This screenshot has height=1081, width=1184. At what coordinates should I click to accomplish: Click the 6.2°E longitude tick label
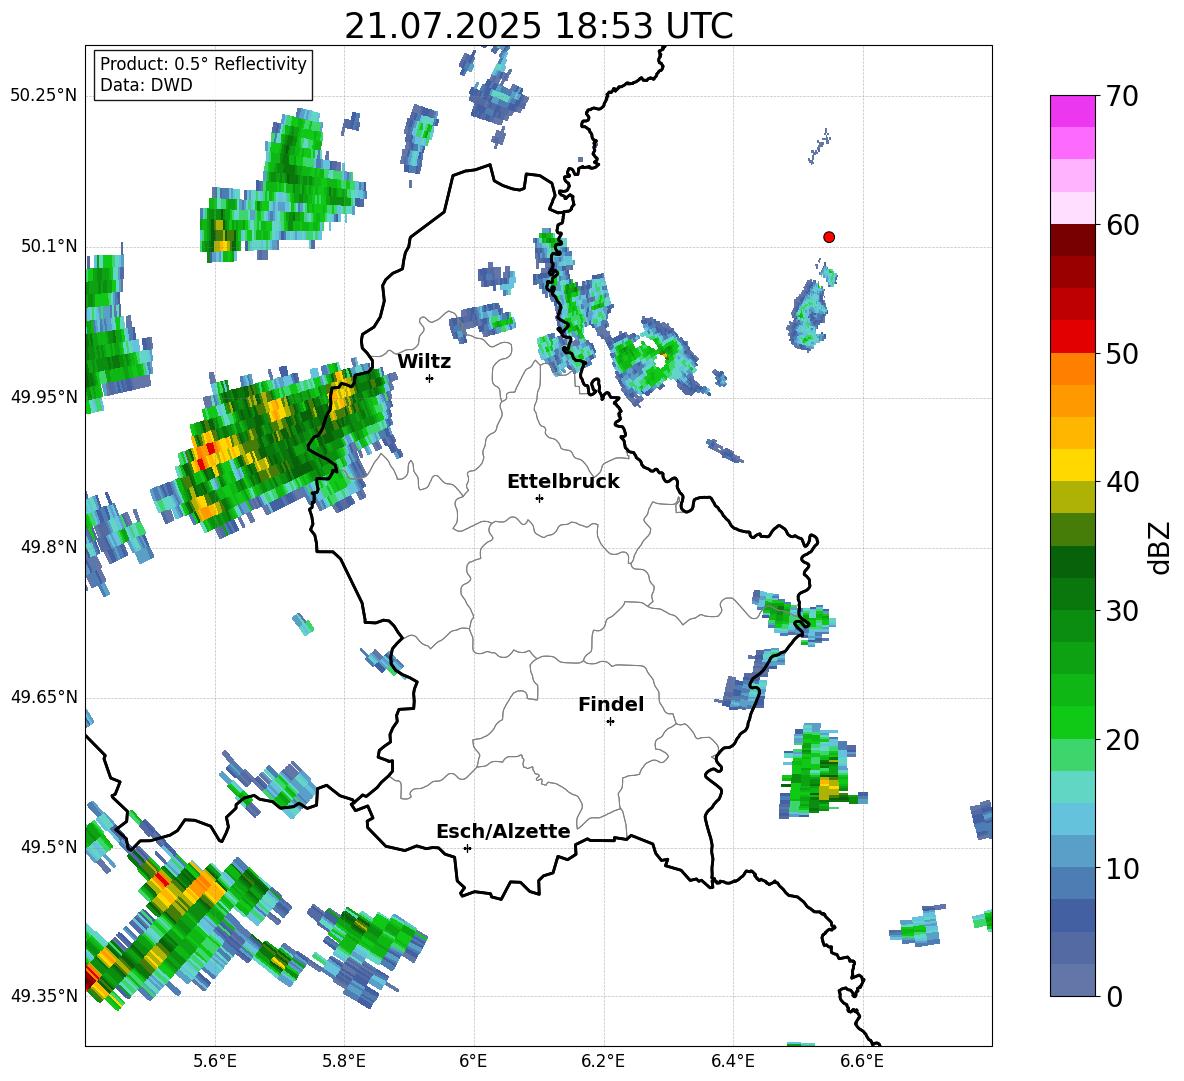pyautogui.click(x=603, y=1061)
